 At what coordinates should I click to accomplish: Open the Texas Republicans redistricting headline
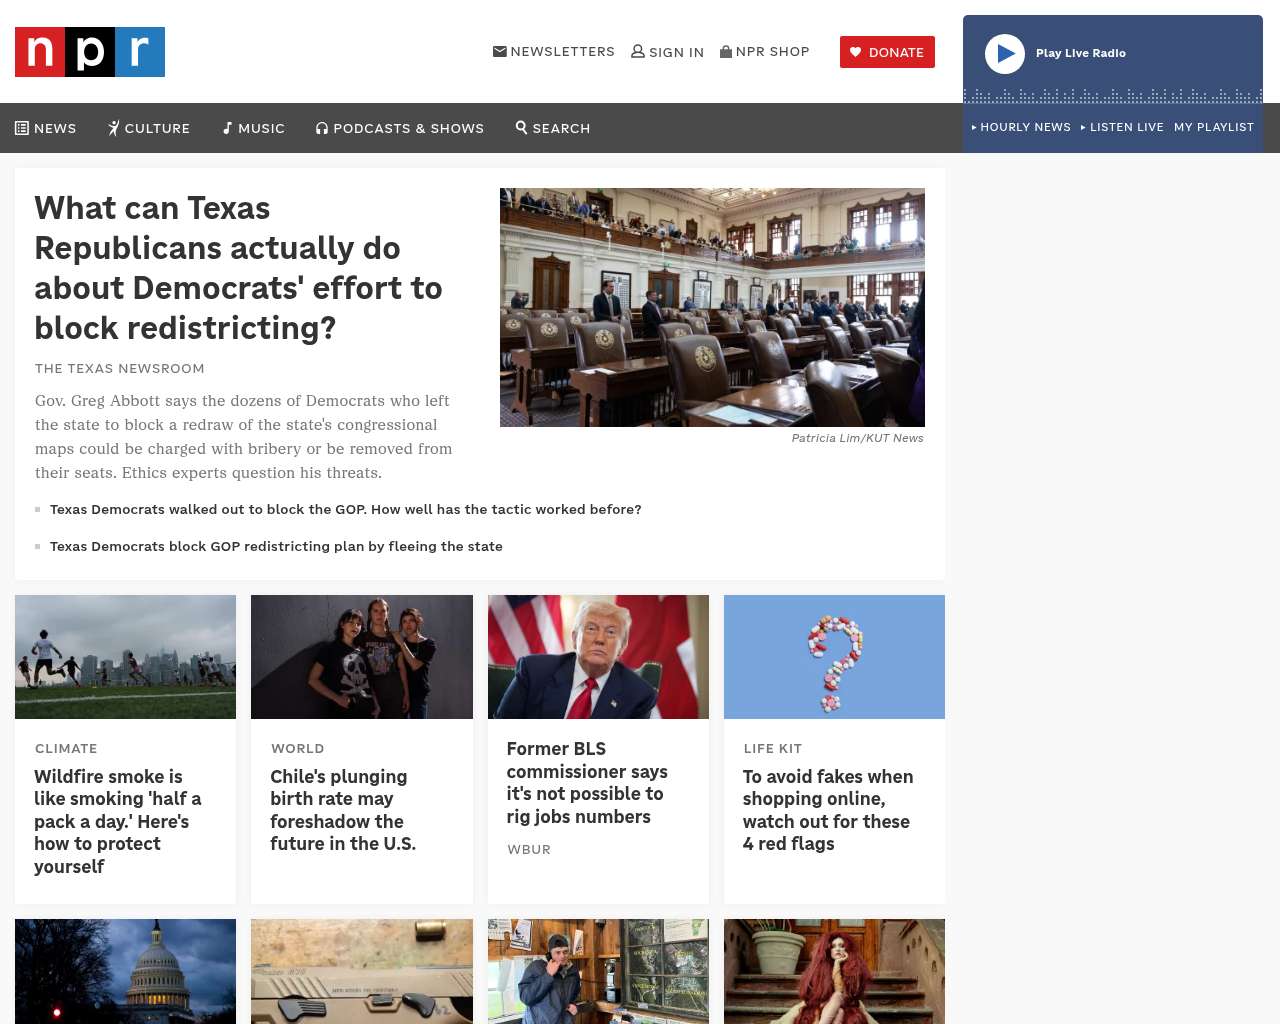[x=239, y=268]
